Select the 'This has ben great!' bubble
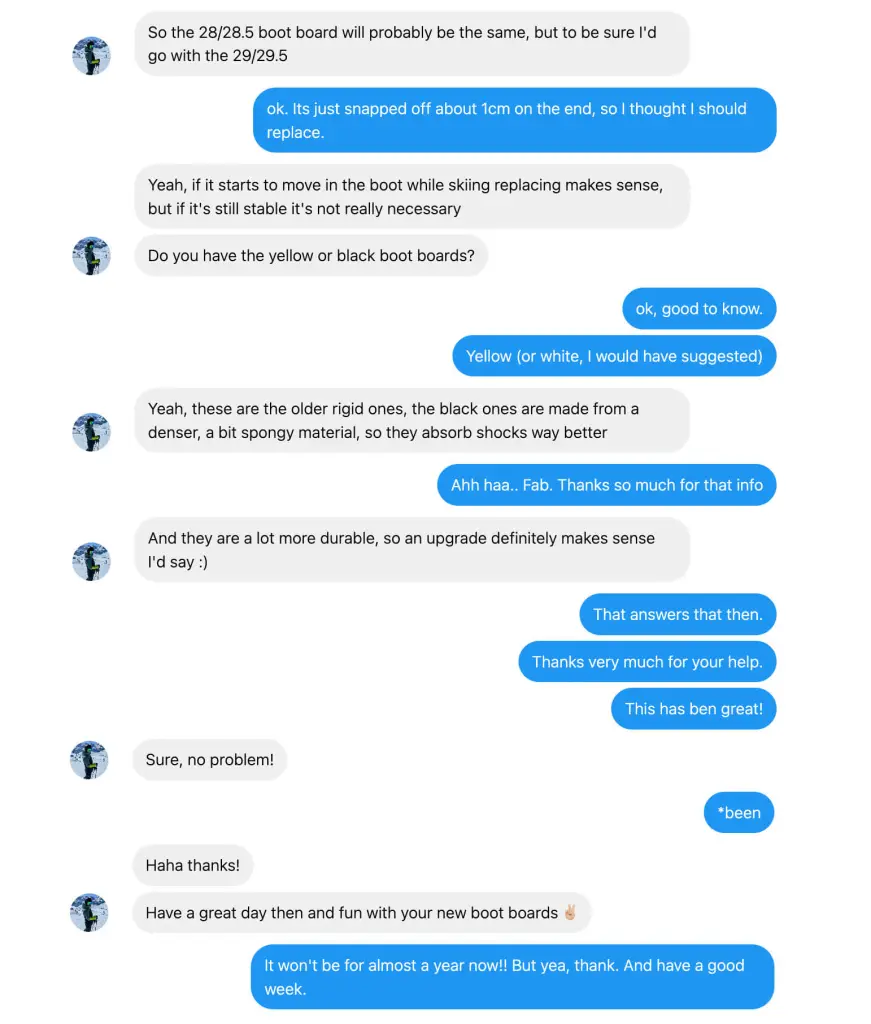 coord(693,709)
